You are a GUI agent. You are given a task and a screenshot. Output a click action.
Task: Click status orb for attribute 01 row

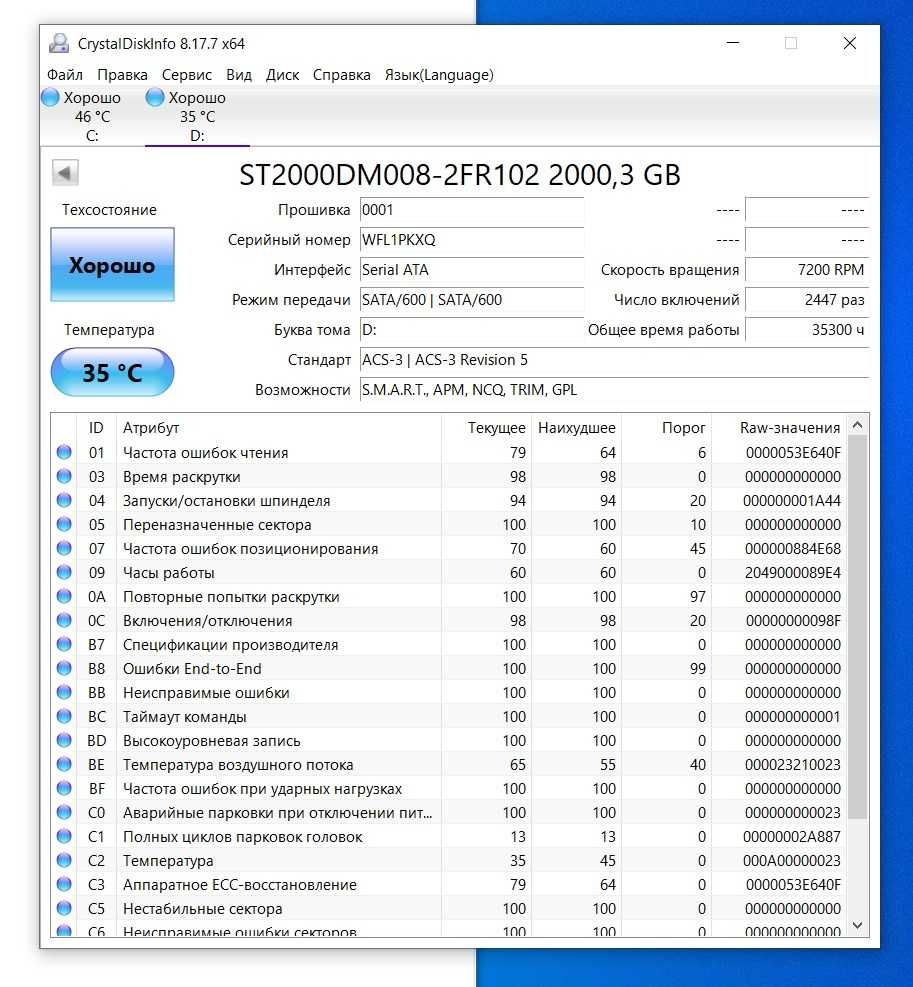(64, 452)
